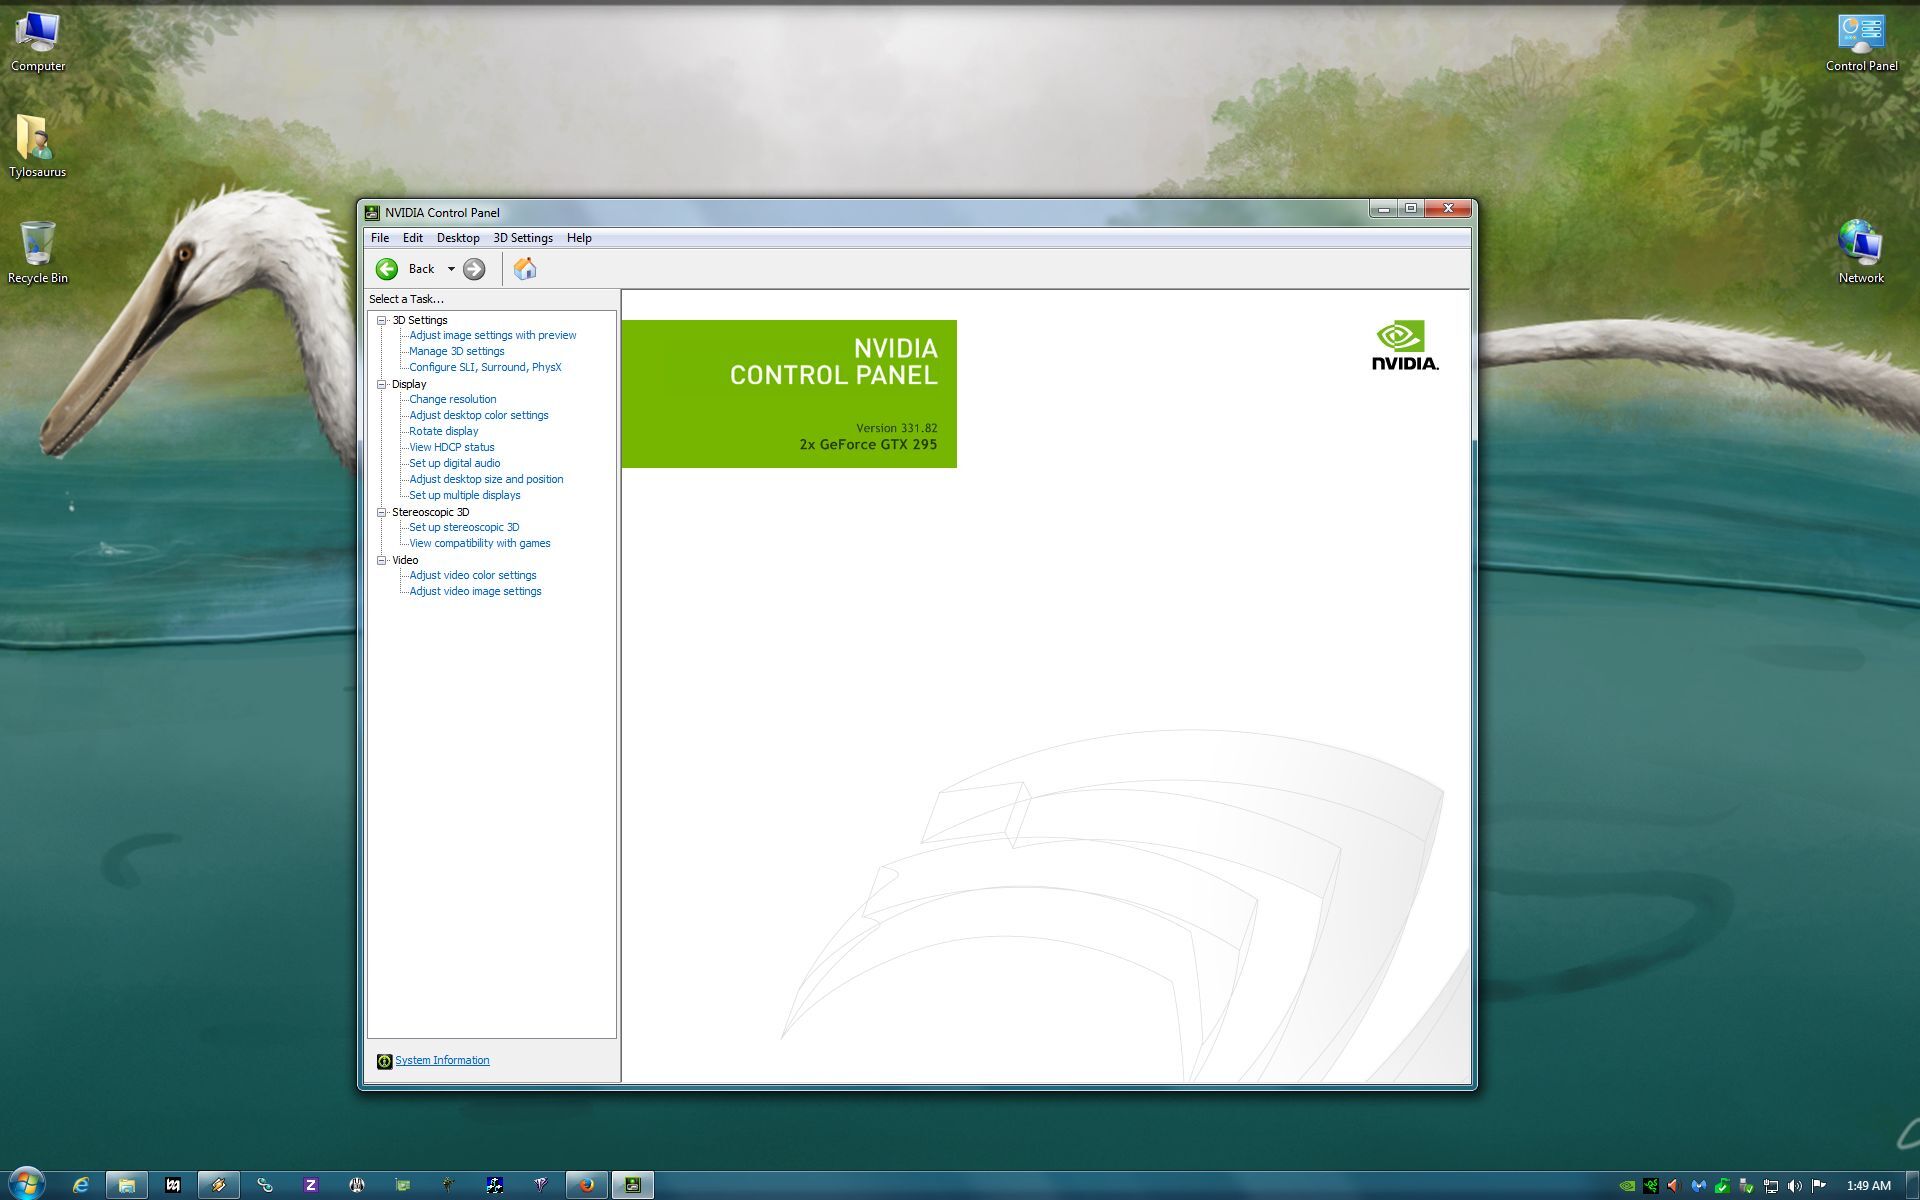1920x1200 pixels.
Task: Open the Edit menu
Action: [x=413, y=238]
